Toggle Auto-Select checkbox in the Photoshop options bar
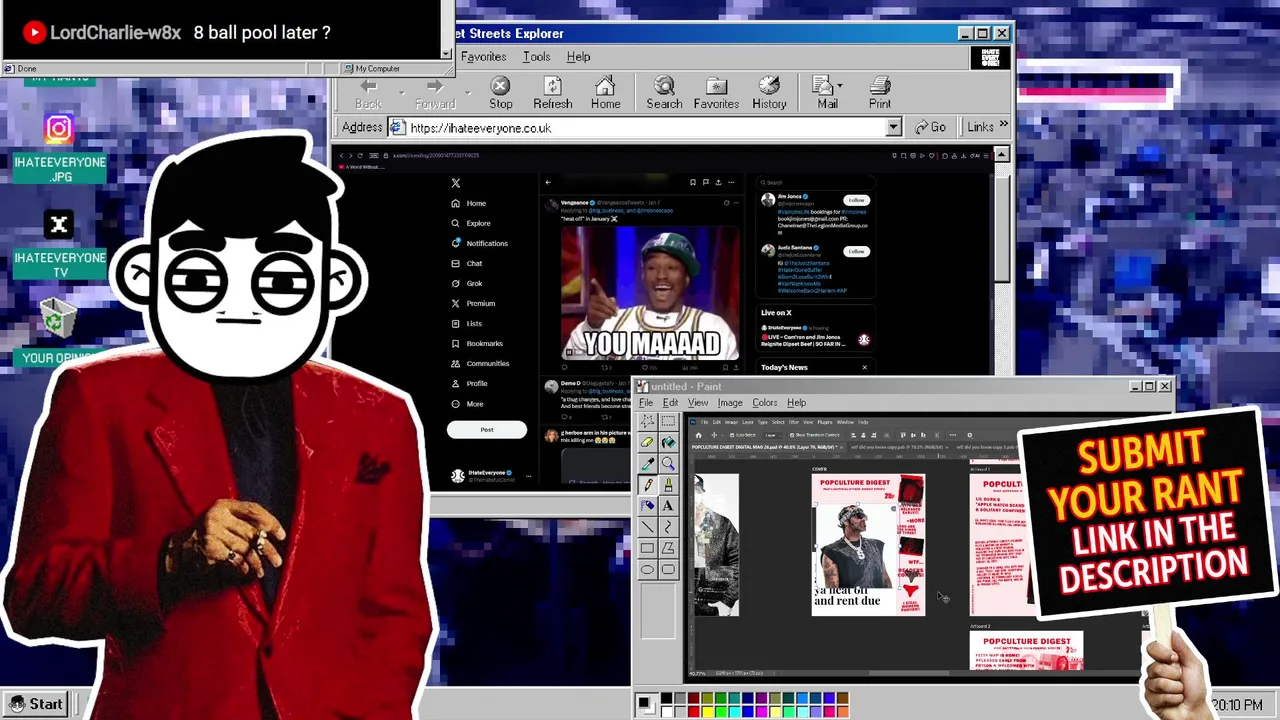 pos(734,435)
